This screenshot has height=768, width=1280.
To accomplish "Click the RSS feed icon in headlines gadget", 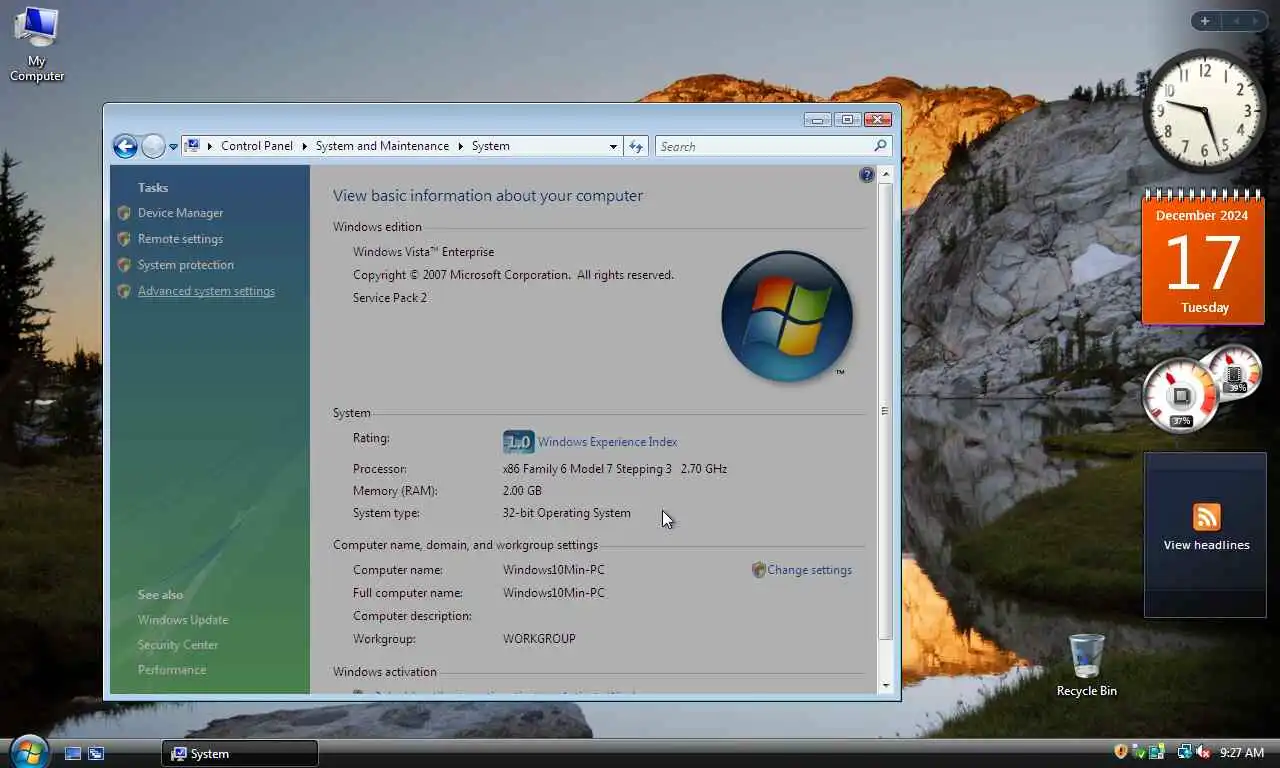I will [1207, 517].
